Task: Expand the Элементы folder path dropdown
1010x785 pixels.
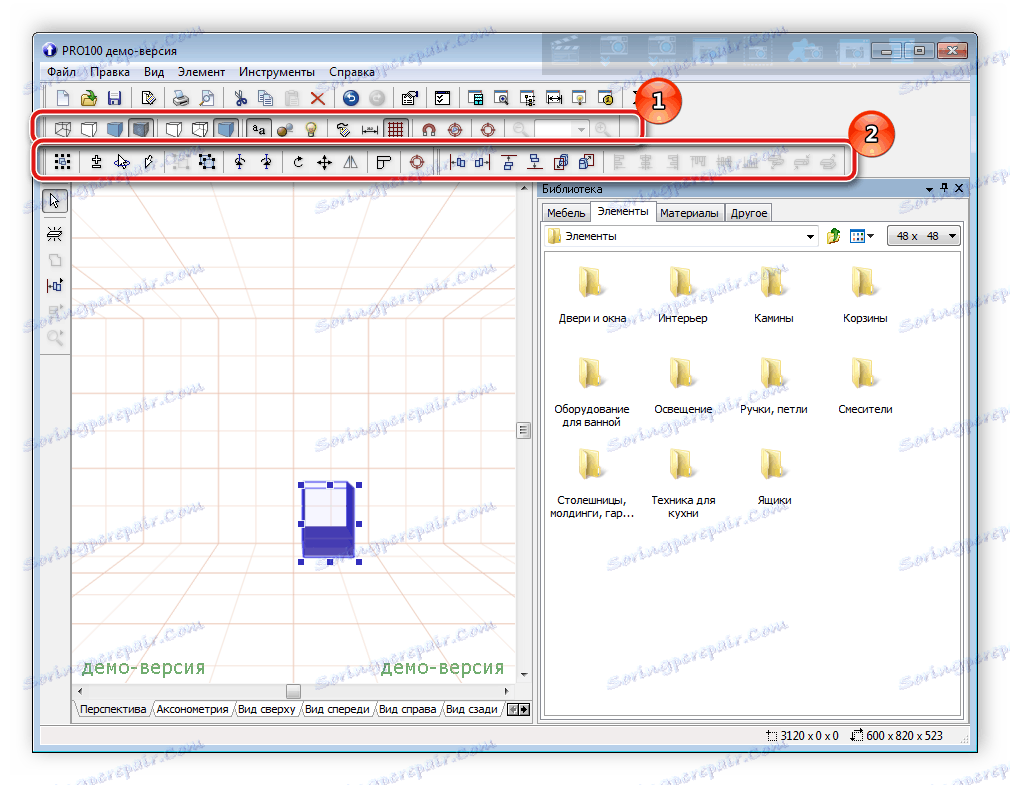Action: (x=810, y=237)
